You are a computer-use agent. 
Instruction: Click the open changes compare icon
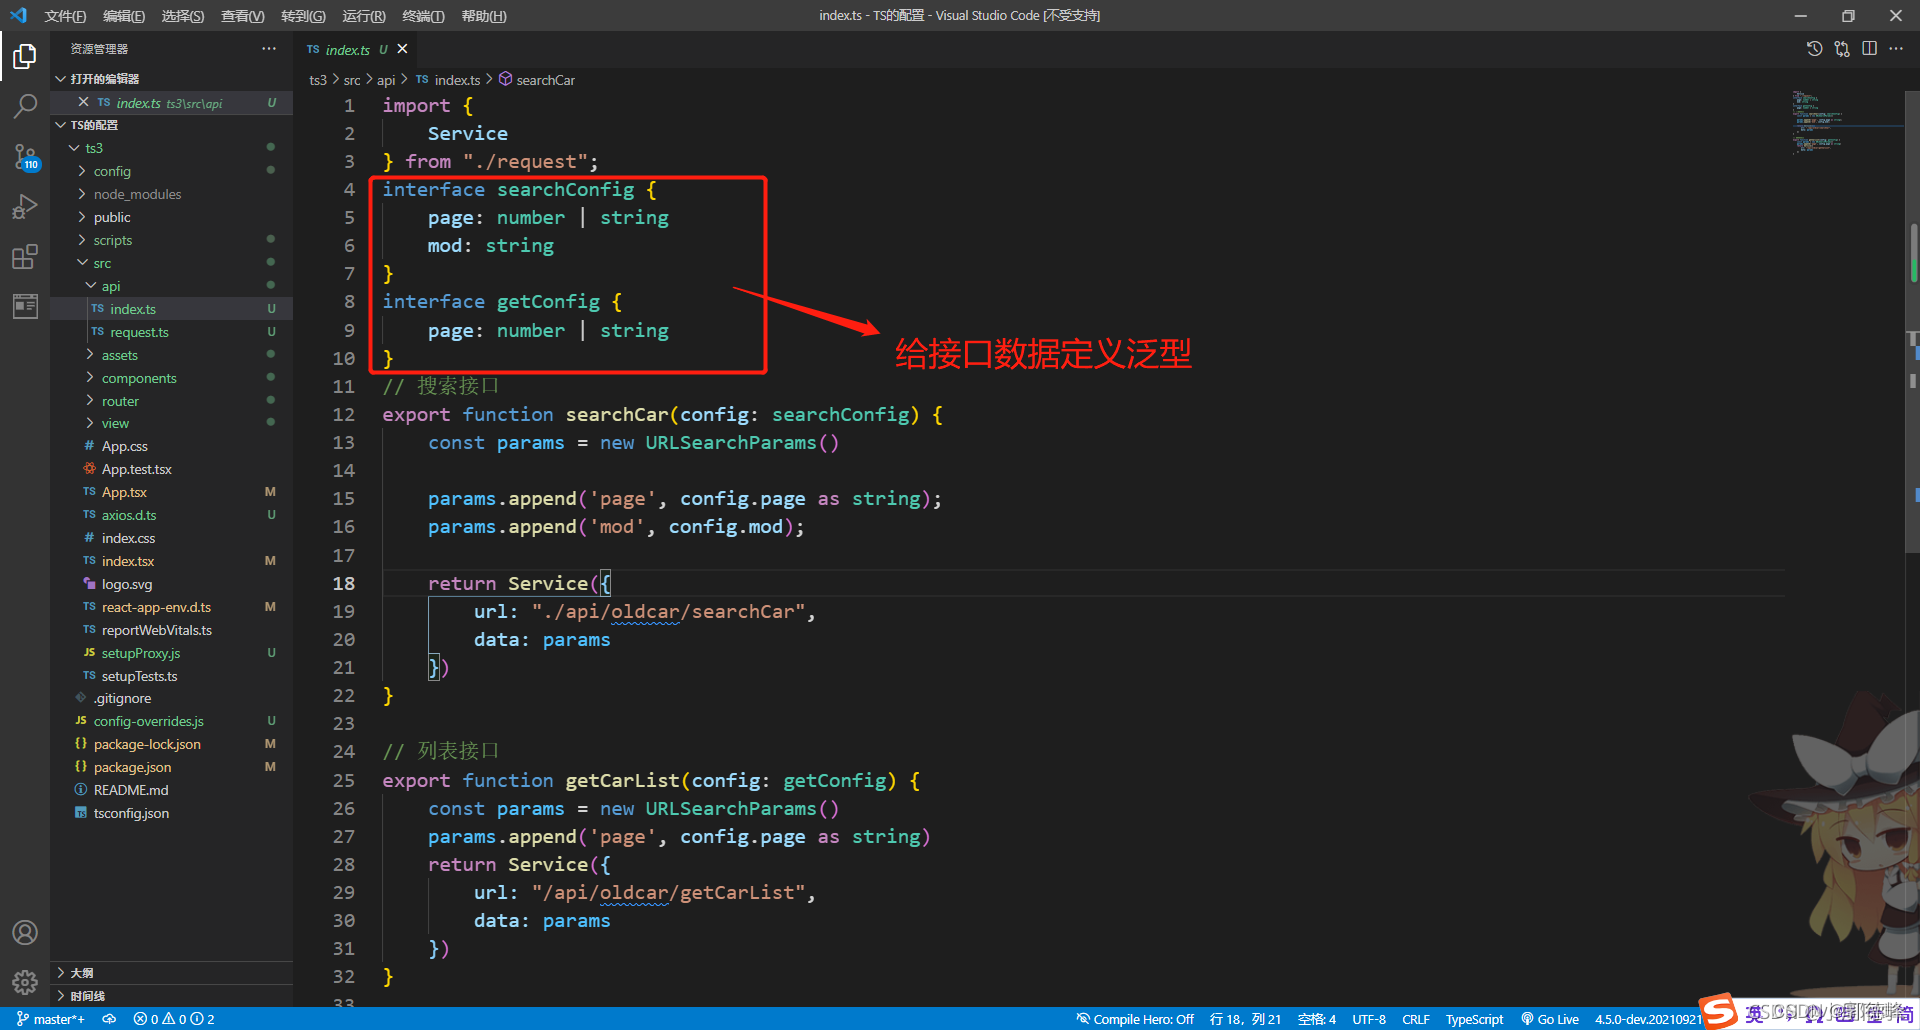1842,49
